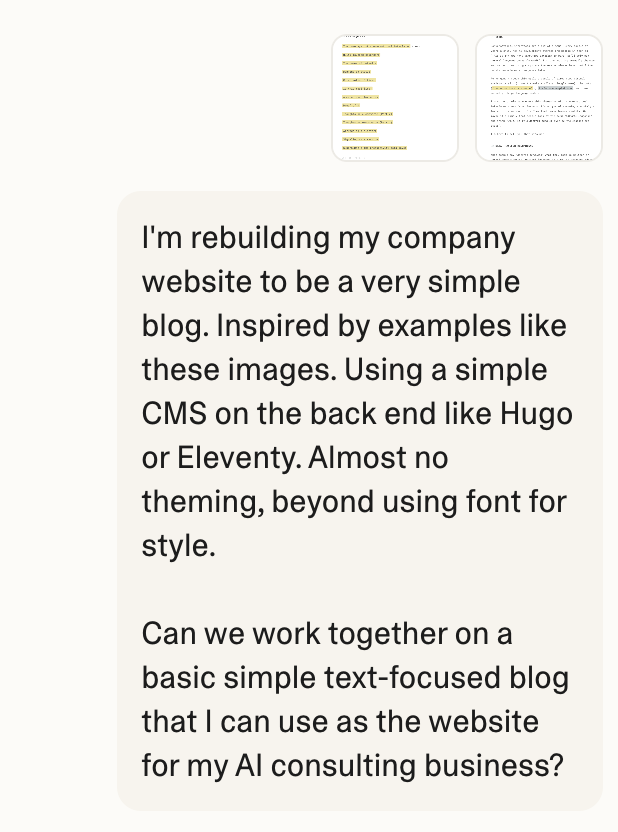Click the user message bubble
This screenshot has width=618, height=832.
[360, 500]
